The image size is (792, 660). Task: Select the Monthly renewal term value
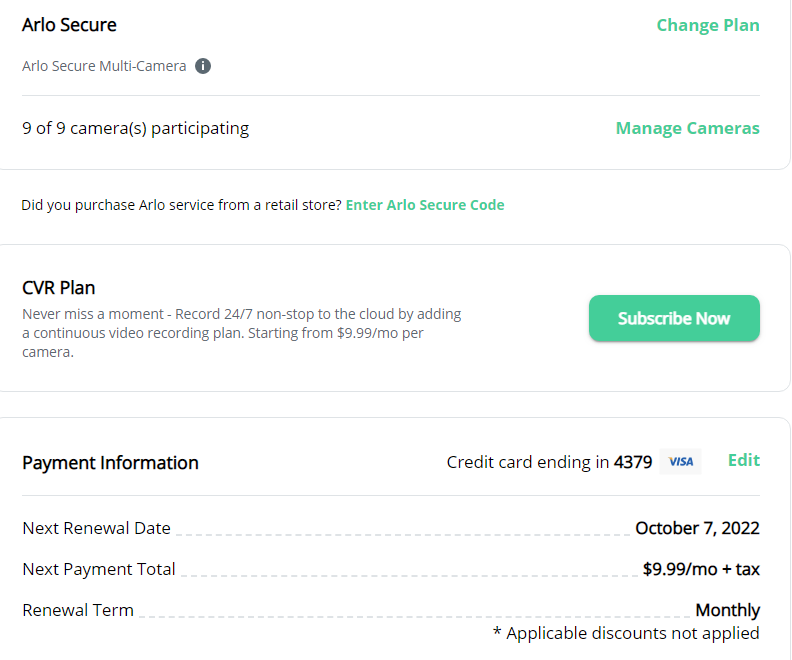click(727, 610)
